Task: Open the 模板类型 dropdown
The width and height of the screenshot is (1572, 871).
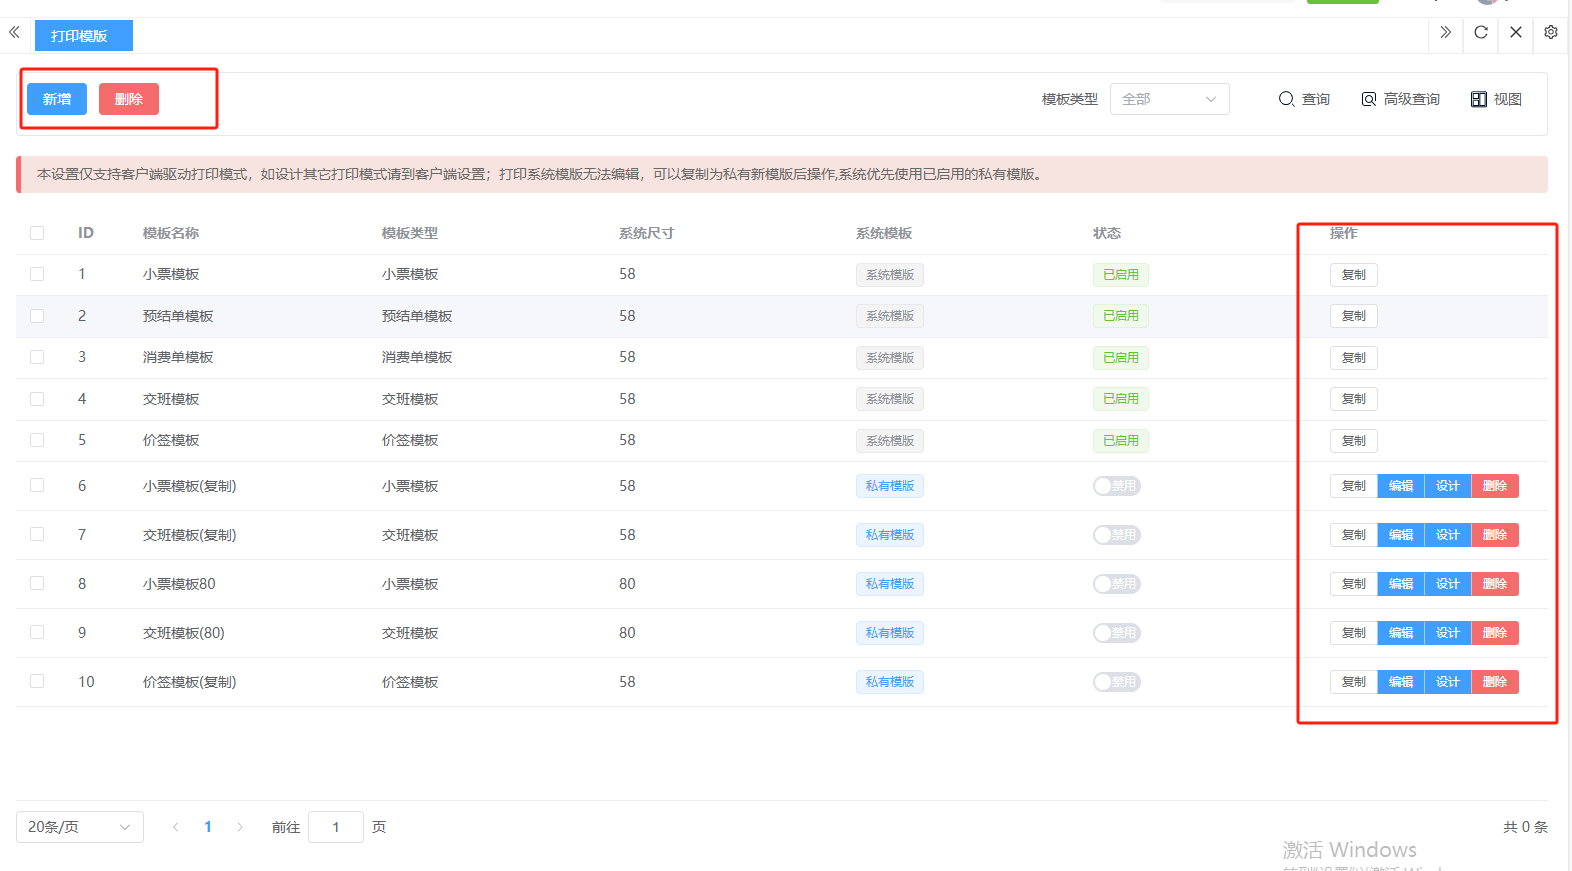Action: click(1169, 99)
